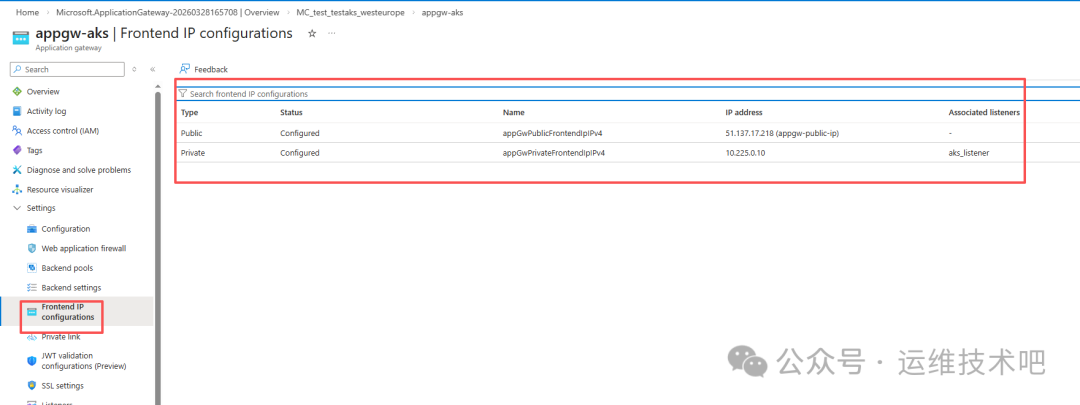
Task: Click the Overview sidebar icon
Action: tap(17, 92)
